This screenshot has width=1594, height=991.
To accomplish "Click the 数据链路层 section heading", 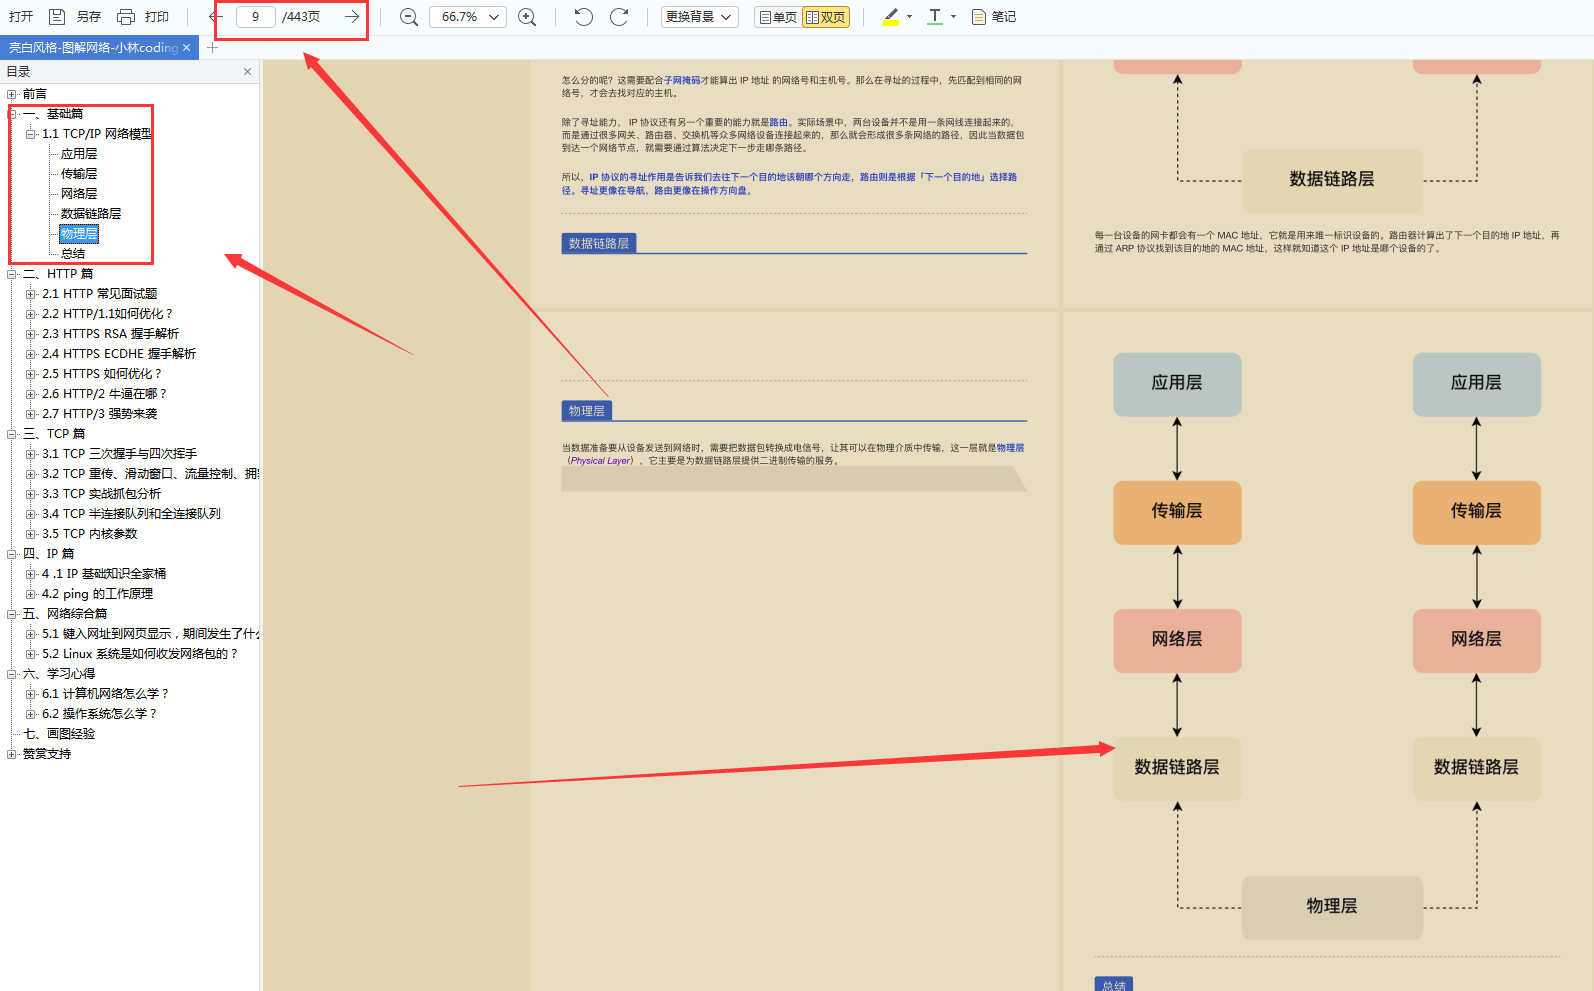I will point(599,243).
